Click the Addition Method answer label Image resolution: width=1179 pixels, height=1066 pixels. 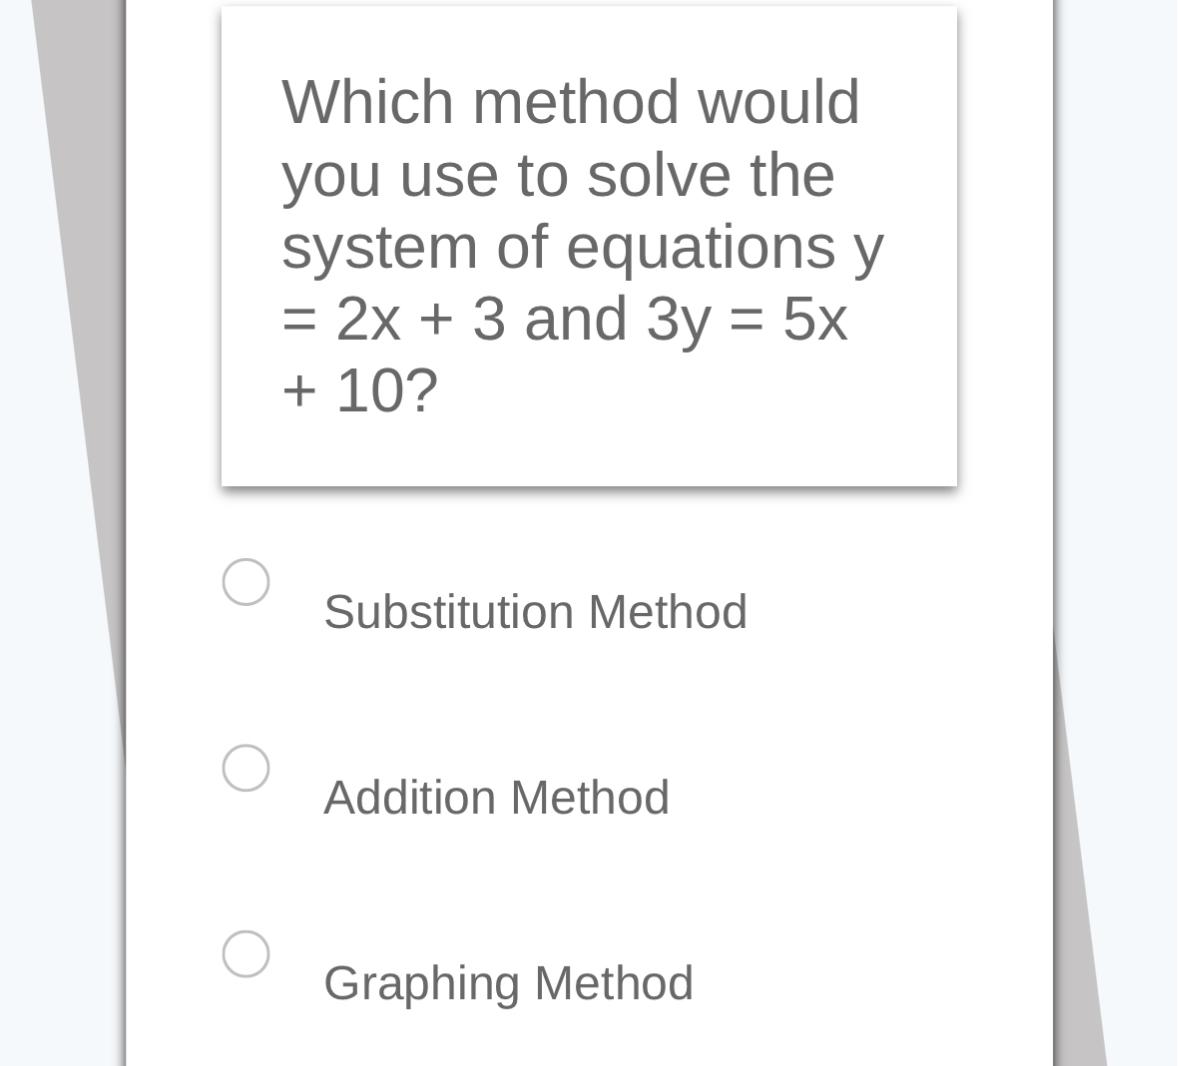coord(496,796)
